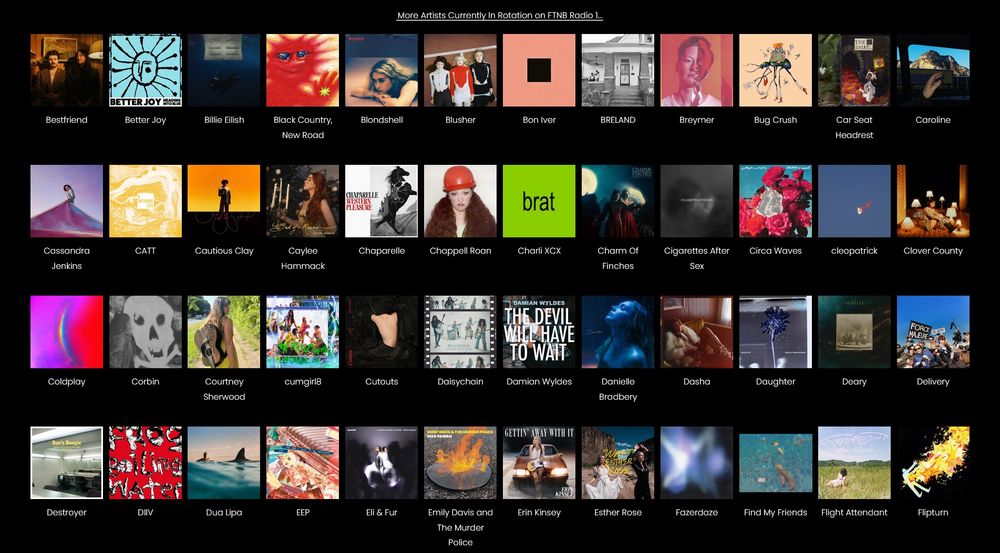View the Clover County album artwork
The height and width of the screenshot is (553, 1000).
click(x=933, y=201)
